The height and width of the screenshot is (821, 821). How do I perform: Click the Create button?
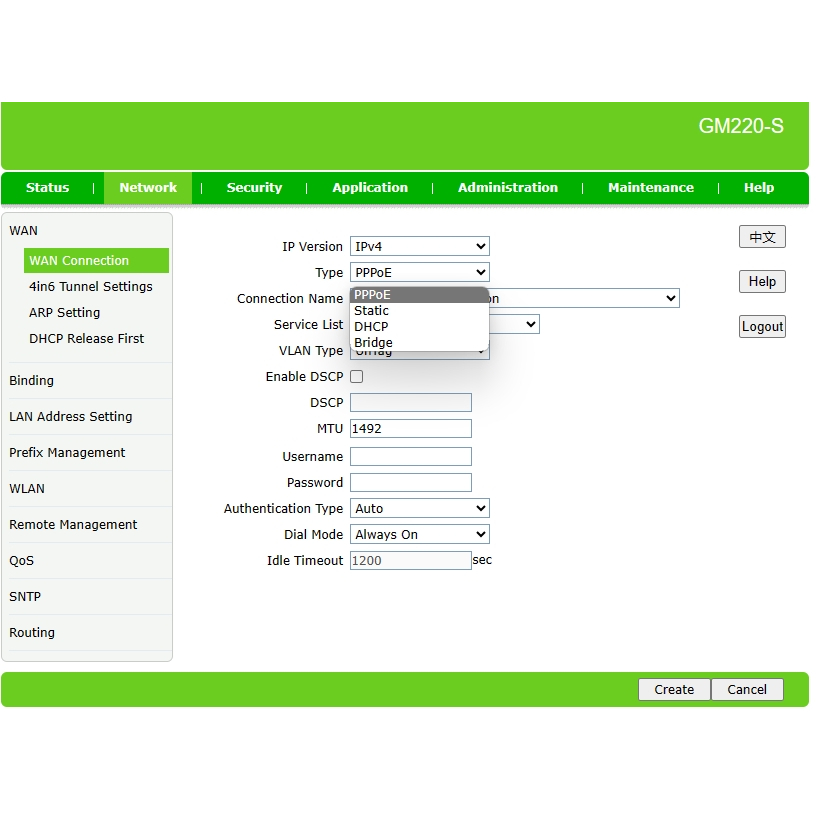click(x=674, y=690)
